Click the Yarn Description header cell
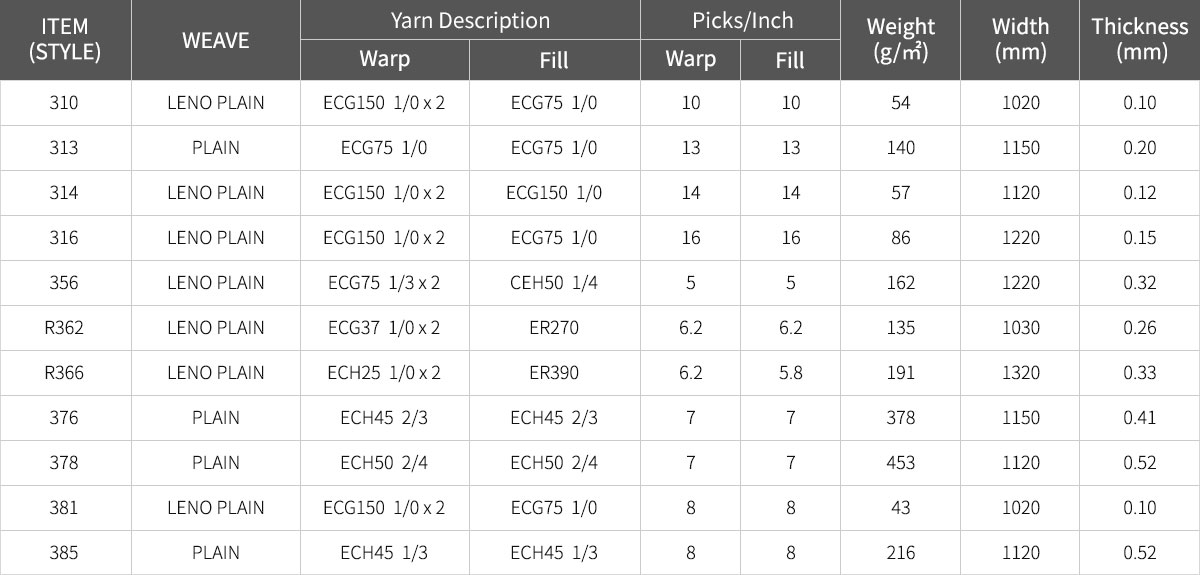1200x575 pixels. pyautogui.click(x=470, y=20)
